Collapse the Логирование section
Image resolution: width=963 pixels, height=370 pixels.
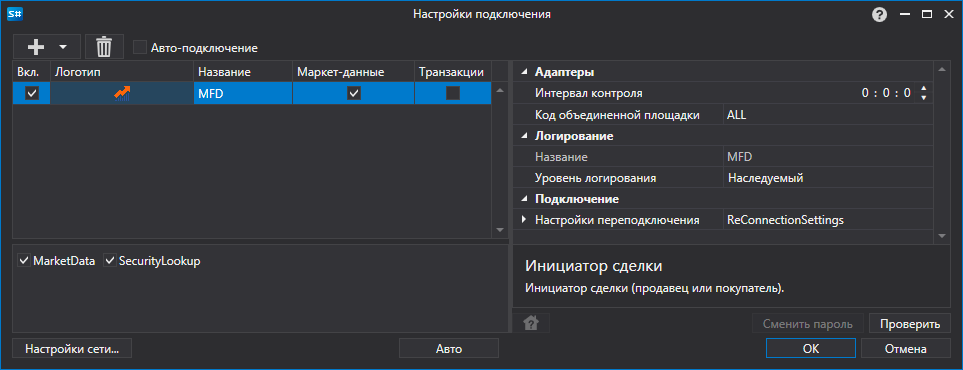[x=524, y=136]
